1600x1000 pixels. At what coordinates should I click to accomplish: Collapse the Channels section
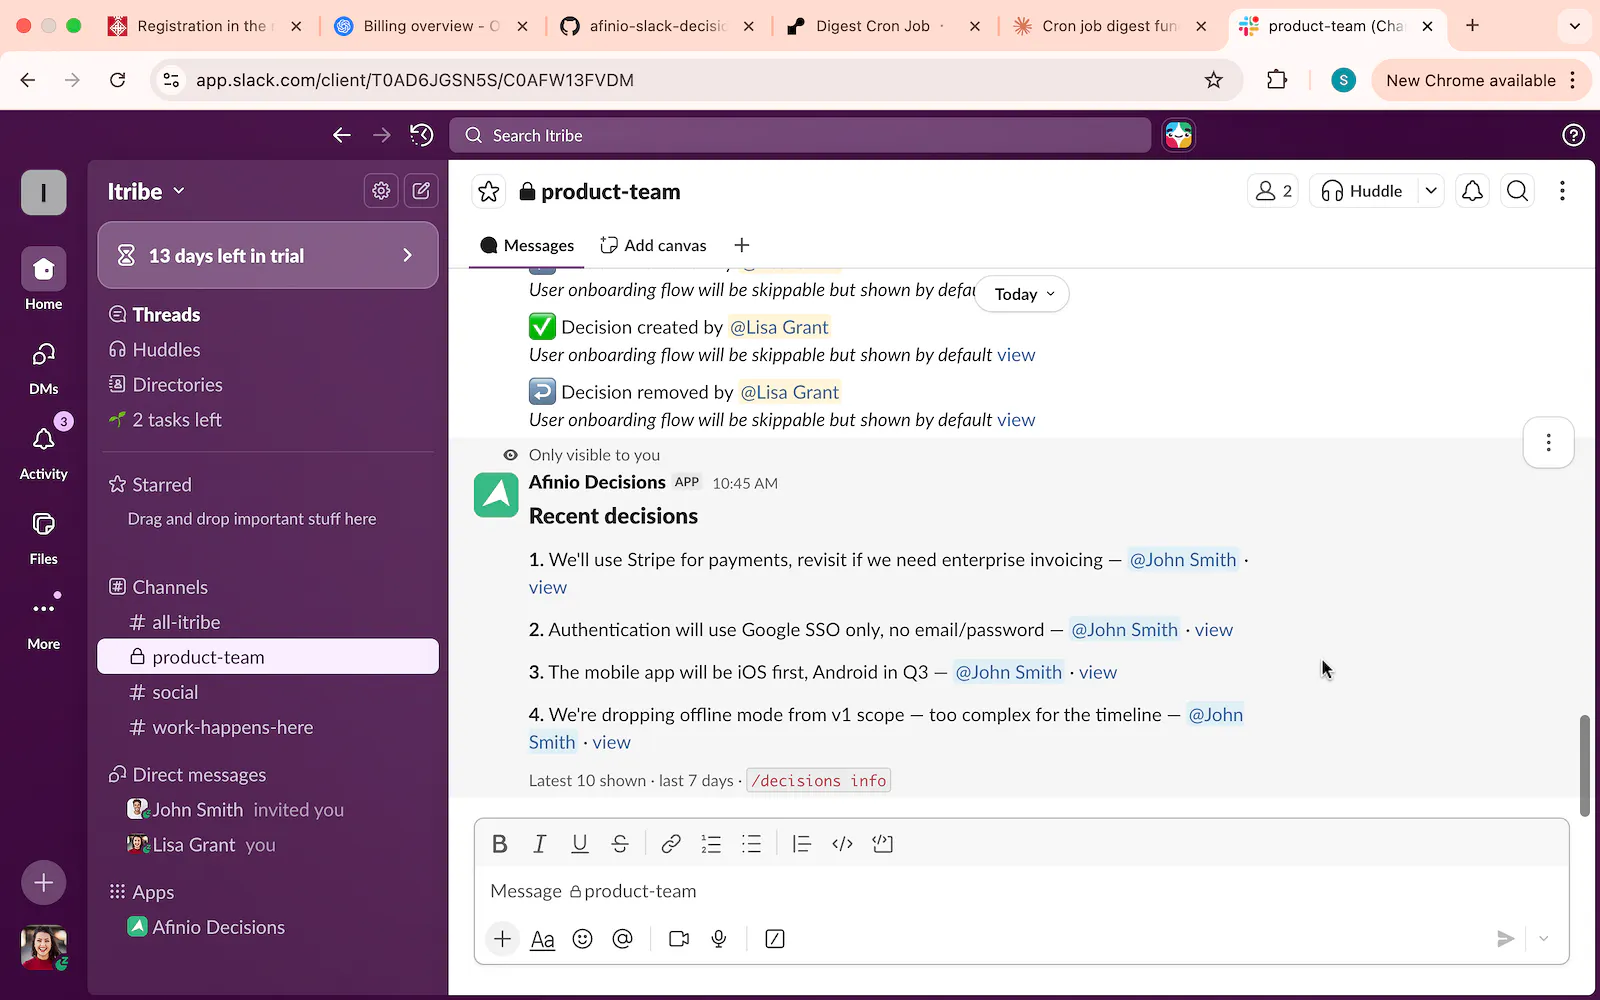159,587
